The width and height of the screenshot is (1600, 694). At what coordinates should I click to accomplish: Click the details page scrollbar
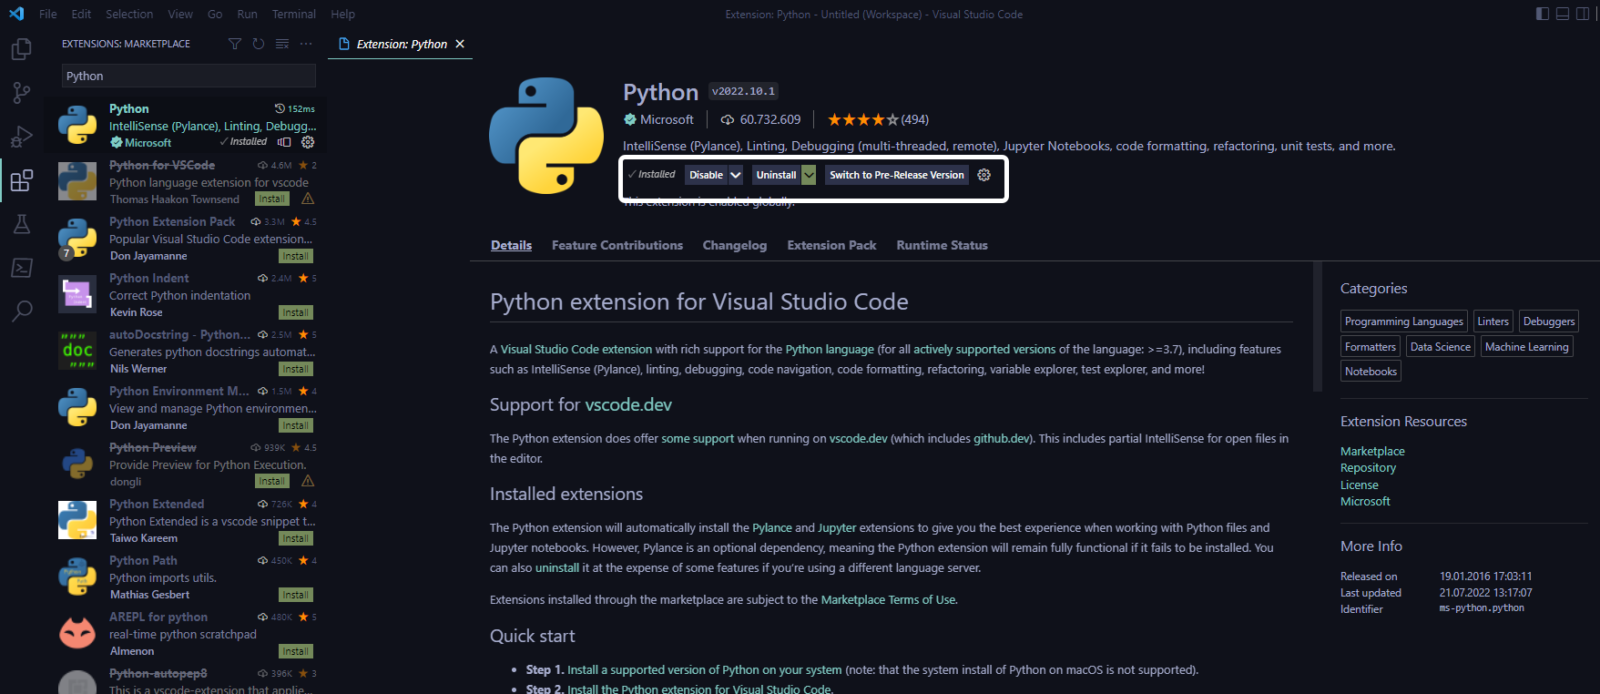1318,328
